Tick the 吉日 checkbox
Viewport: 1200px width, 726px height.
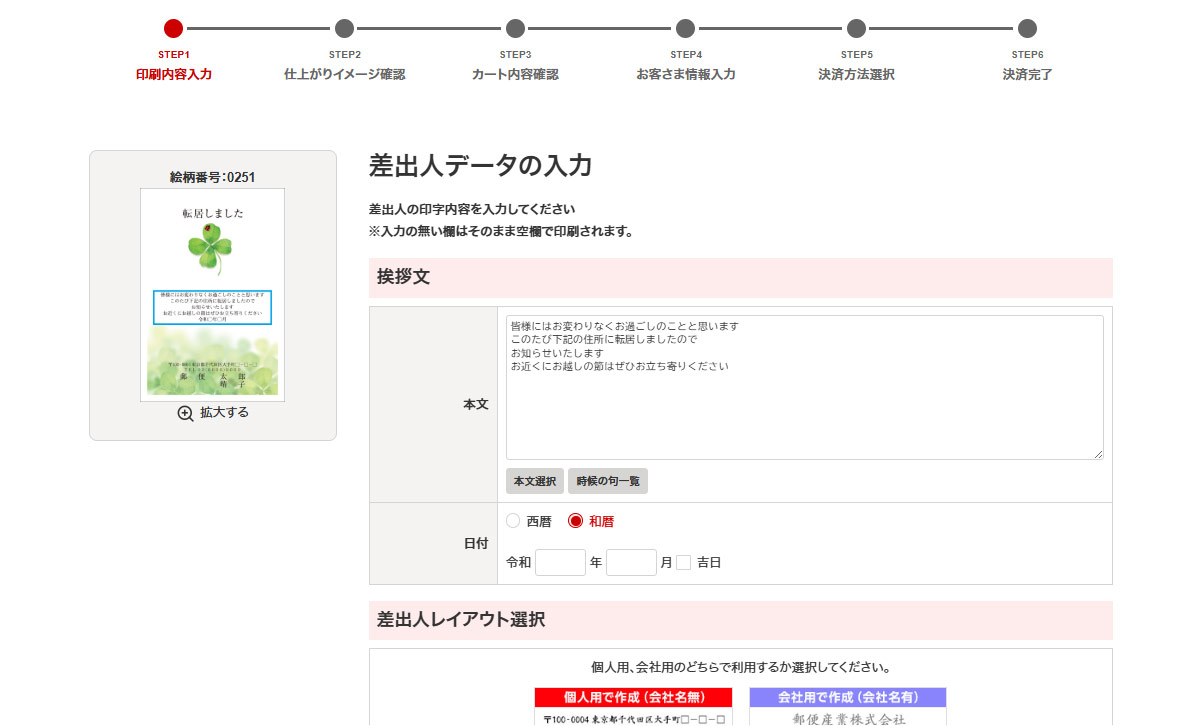[684, 563]
